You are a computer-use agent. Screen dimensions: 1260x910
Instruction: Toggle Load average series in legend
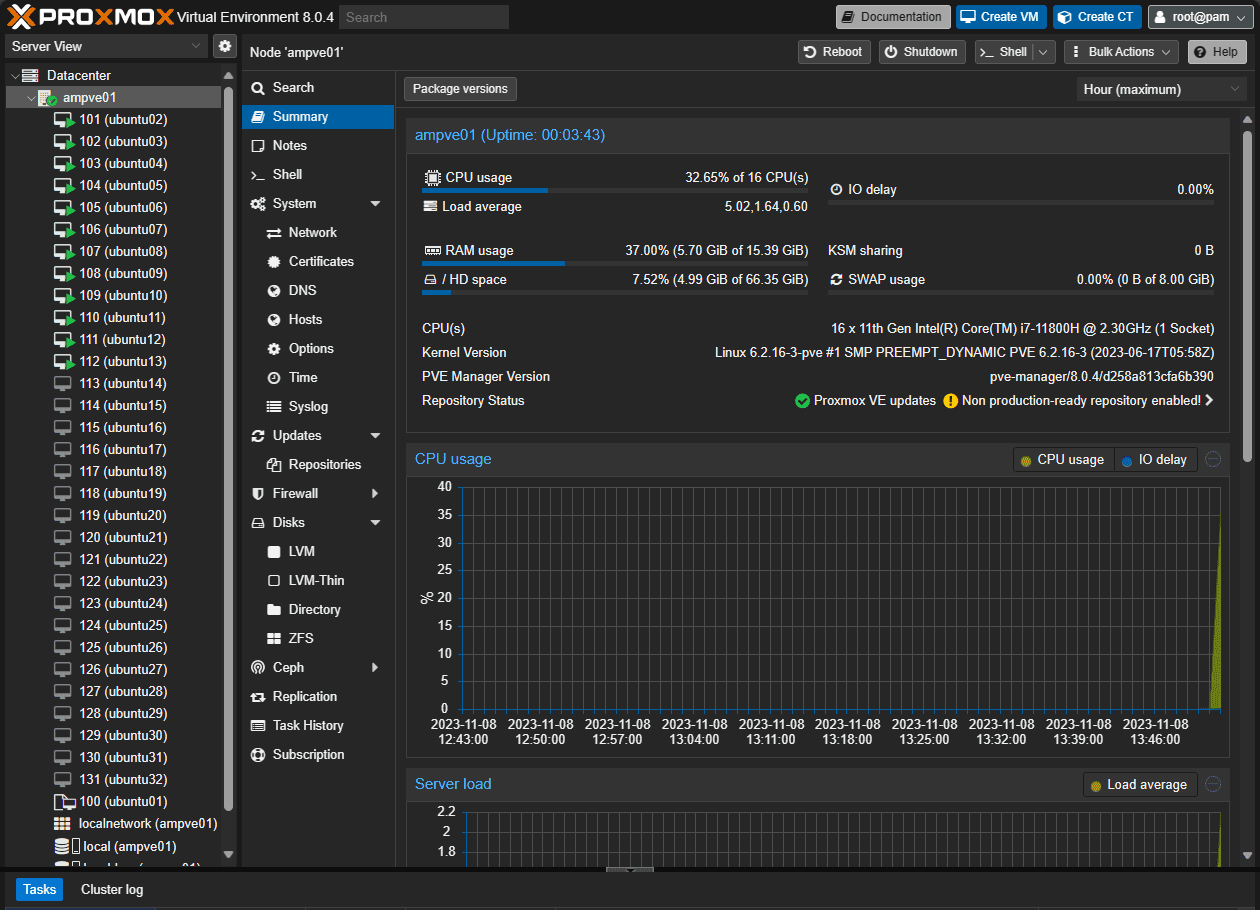point(1138,785)
